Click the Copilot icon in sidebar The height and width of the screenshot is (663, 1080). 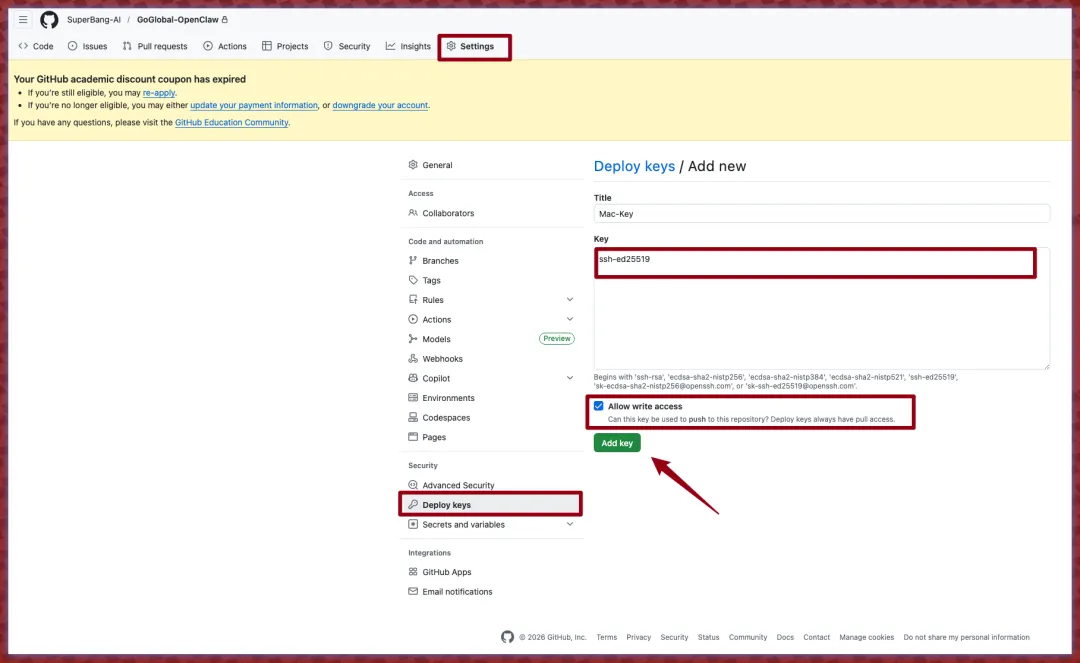(x=413, y=378)
